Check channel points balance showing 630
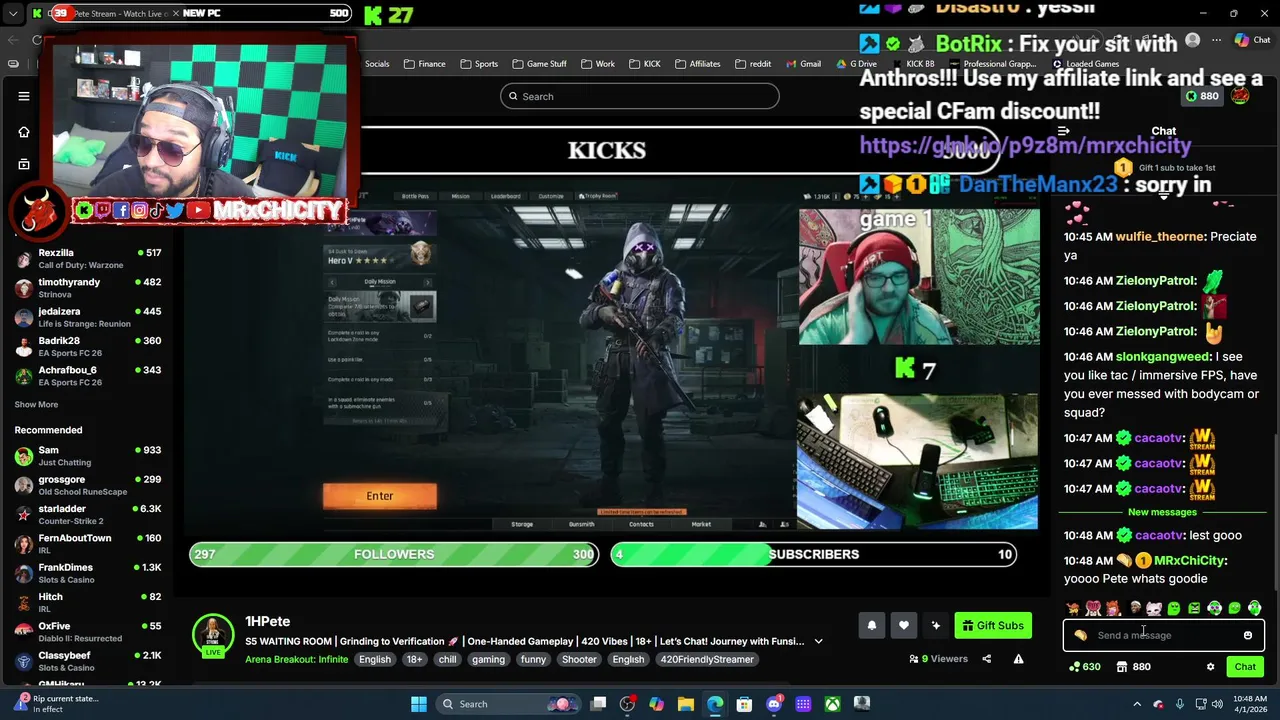 click(1085, 667)
